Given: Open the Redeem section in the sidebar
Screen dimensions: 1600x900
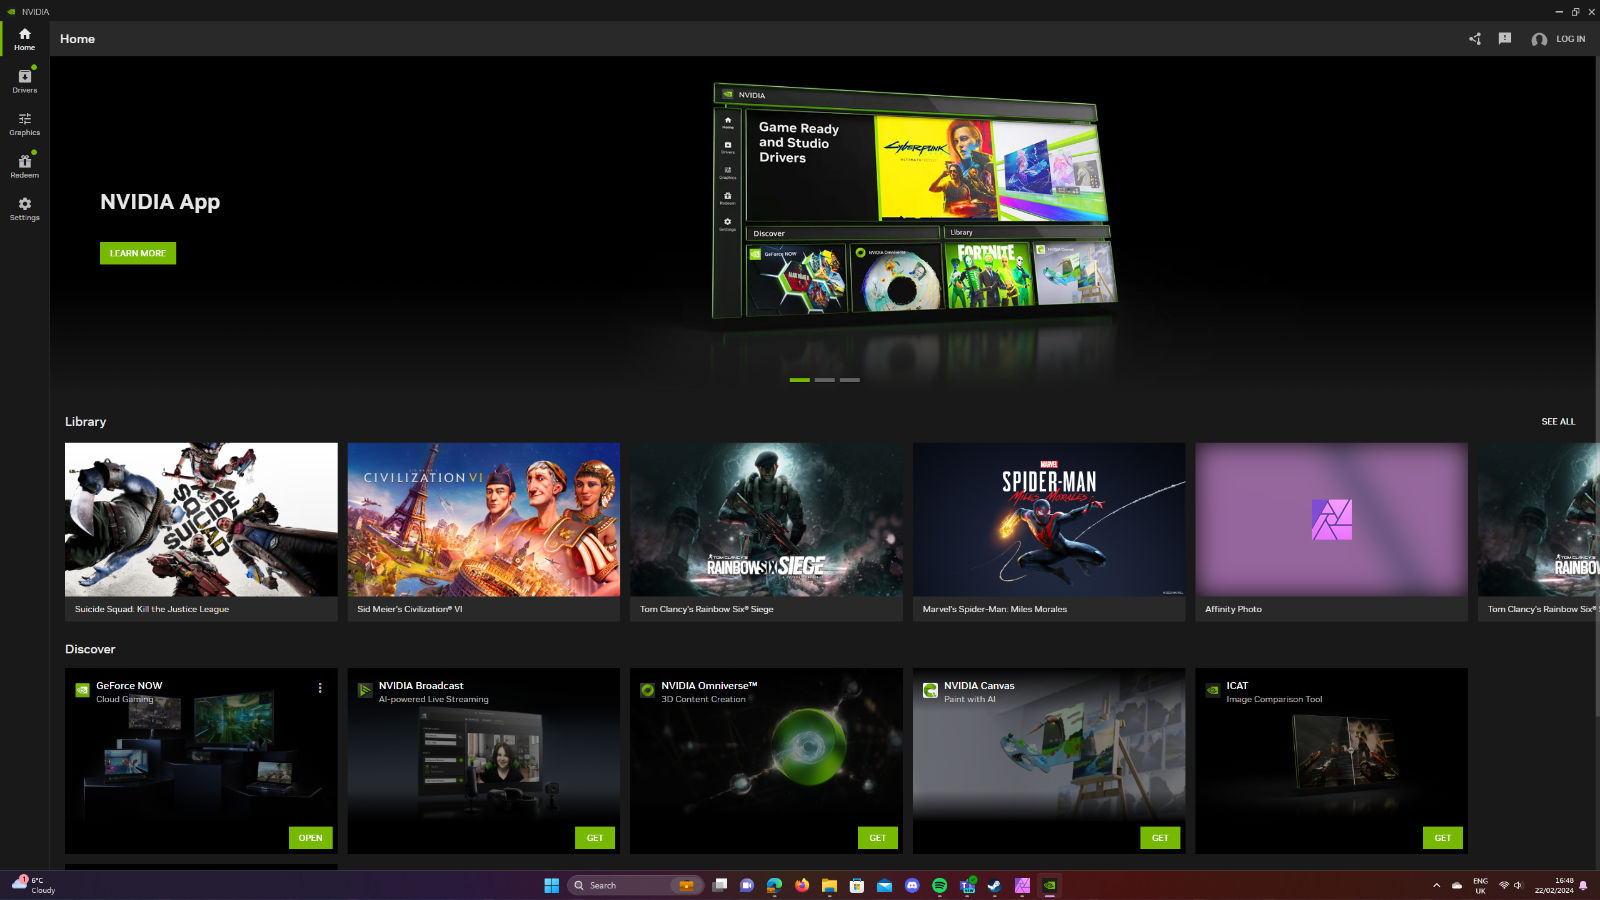Looking at the screenshot, I should tap(23, 167).
